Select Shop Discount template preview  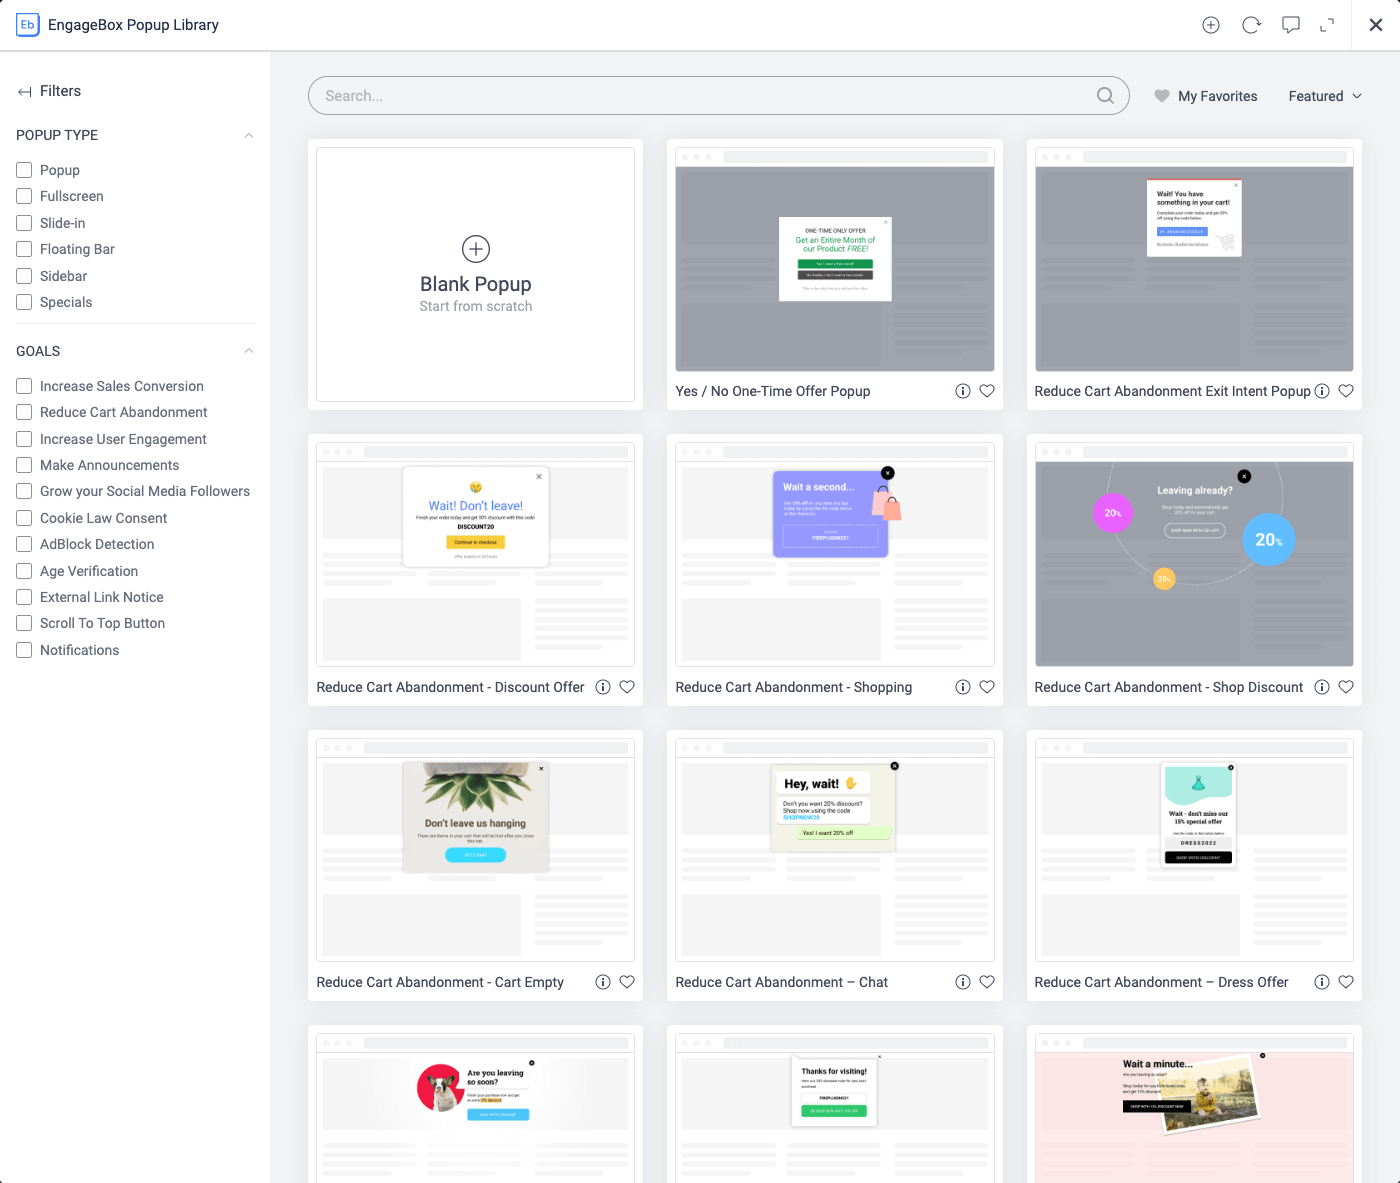pos(1194,555)
